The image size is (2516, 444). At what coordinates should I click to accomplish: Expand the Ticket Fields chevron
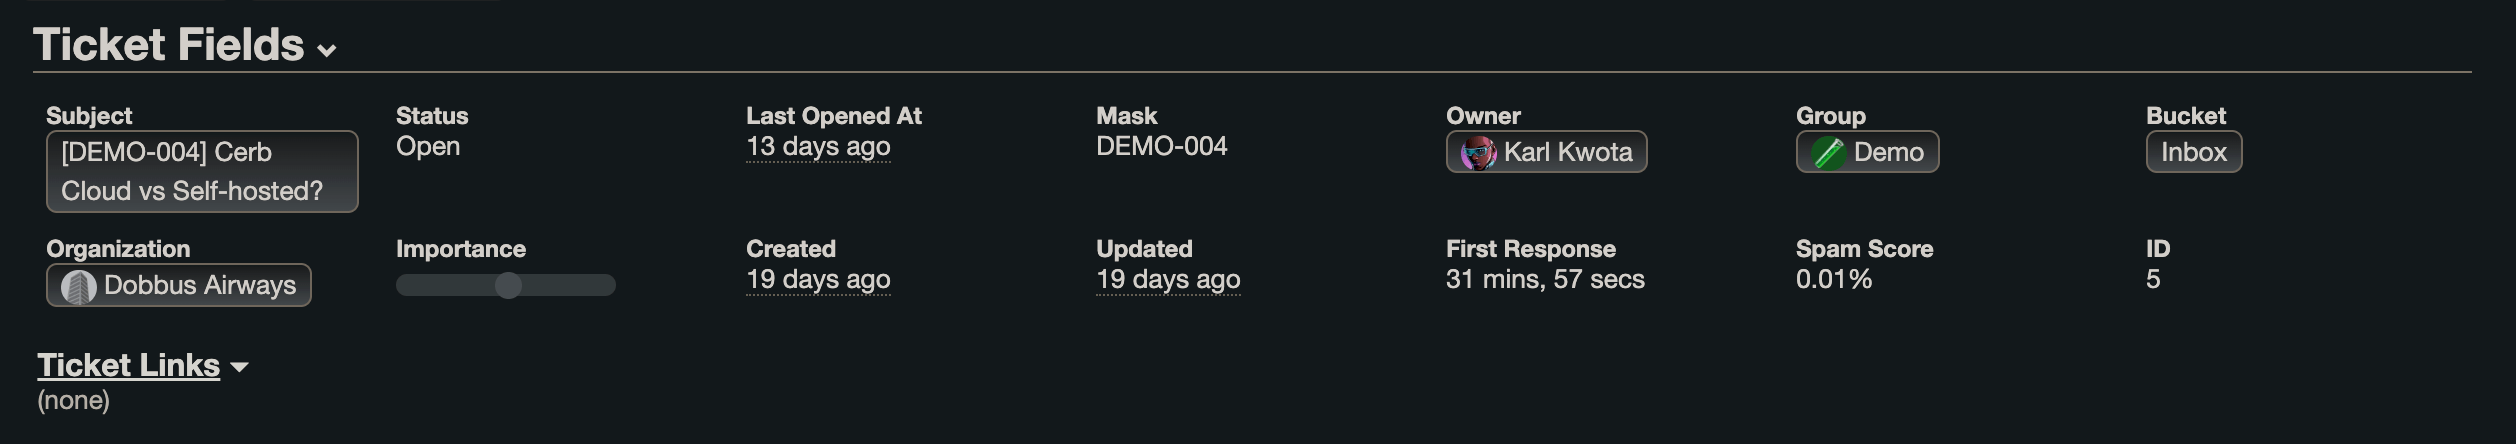click(326, 50)
